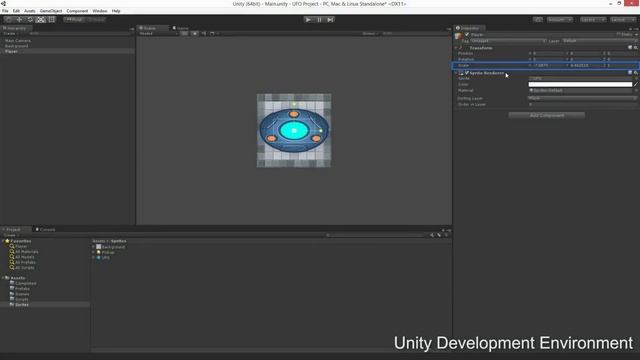This screenshot has height=360, width=640.
Task: Select the Hand tool in toolbar
Action: click(8, 20)
